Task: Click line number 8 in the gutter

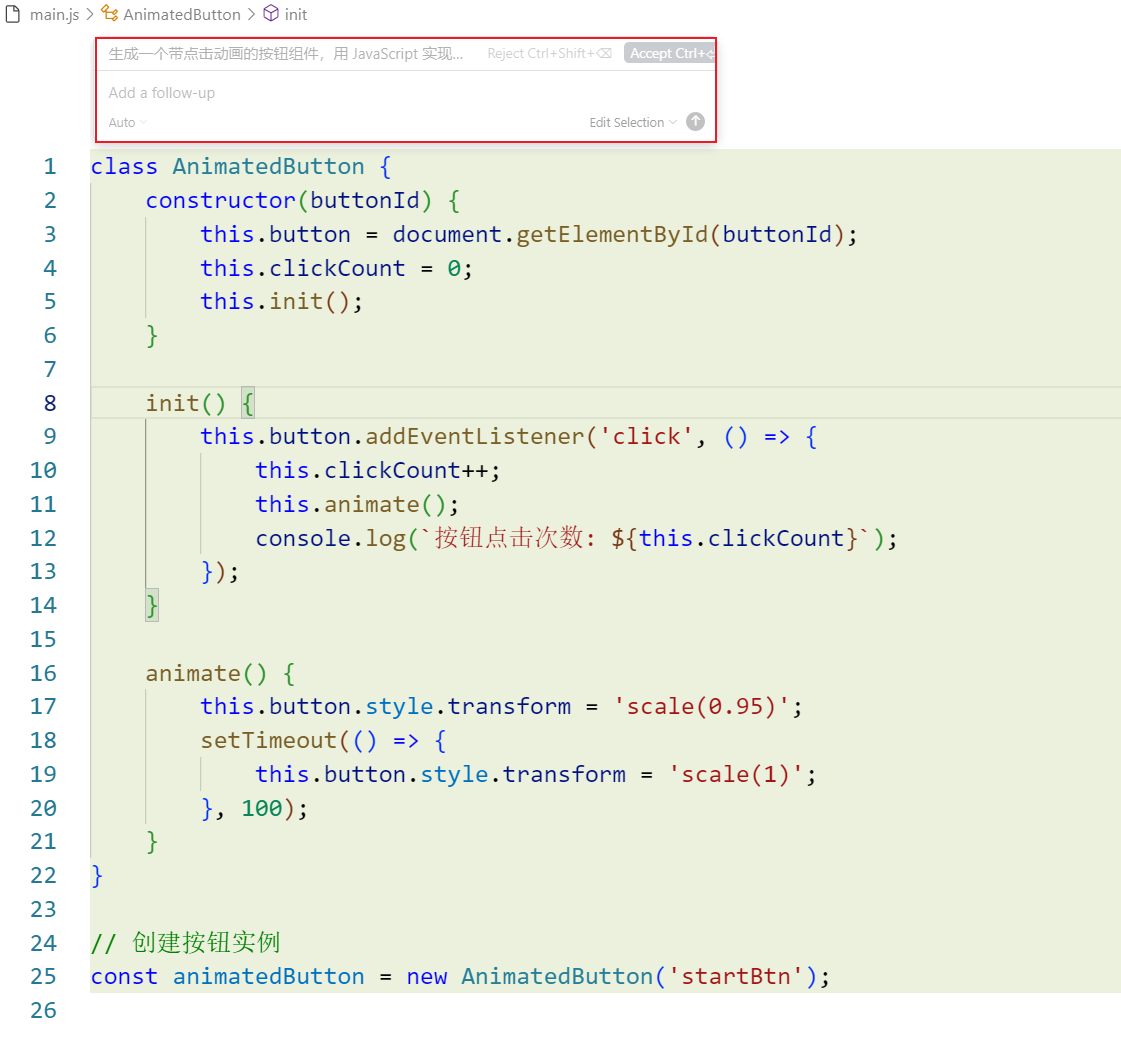Action: click(50, 403)
